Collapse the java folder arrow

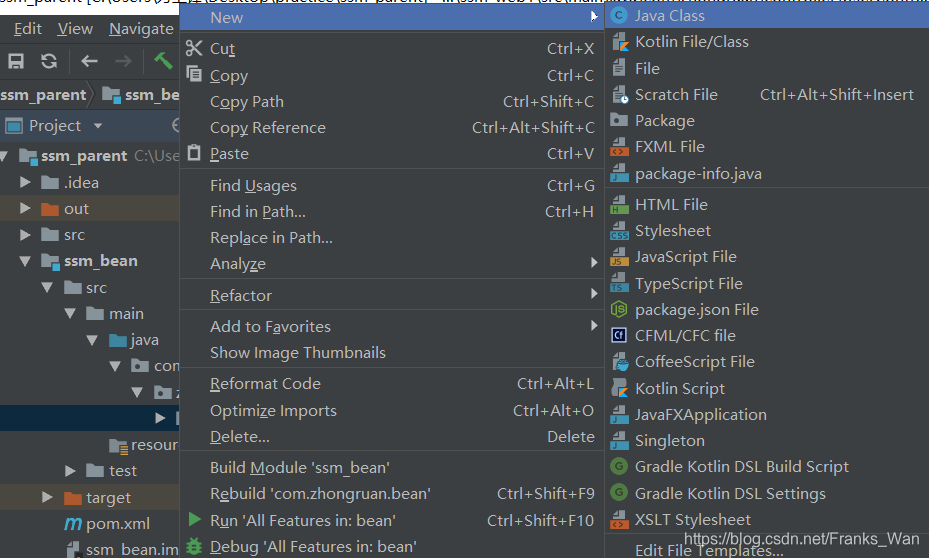click(92, 340)
